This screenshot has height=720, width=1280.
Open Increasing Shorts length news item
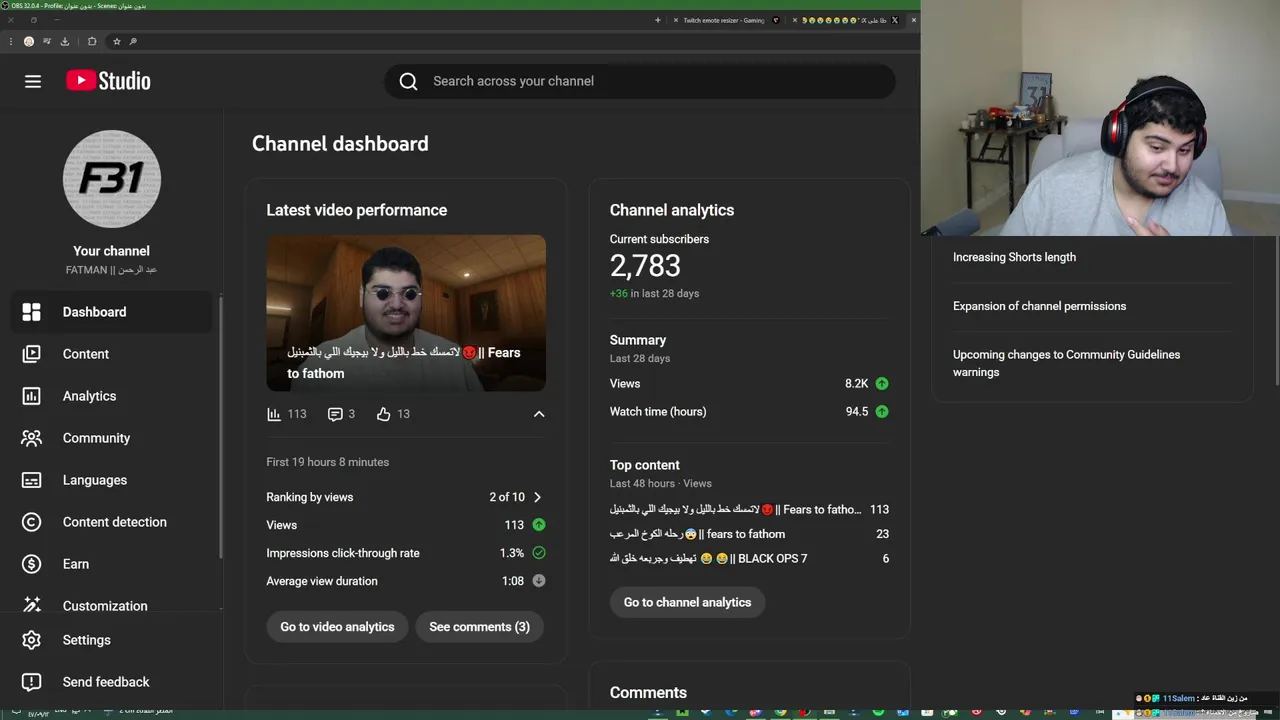coord(1014,257)
